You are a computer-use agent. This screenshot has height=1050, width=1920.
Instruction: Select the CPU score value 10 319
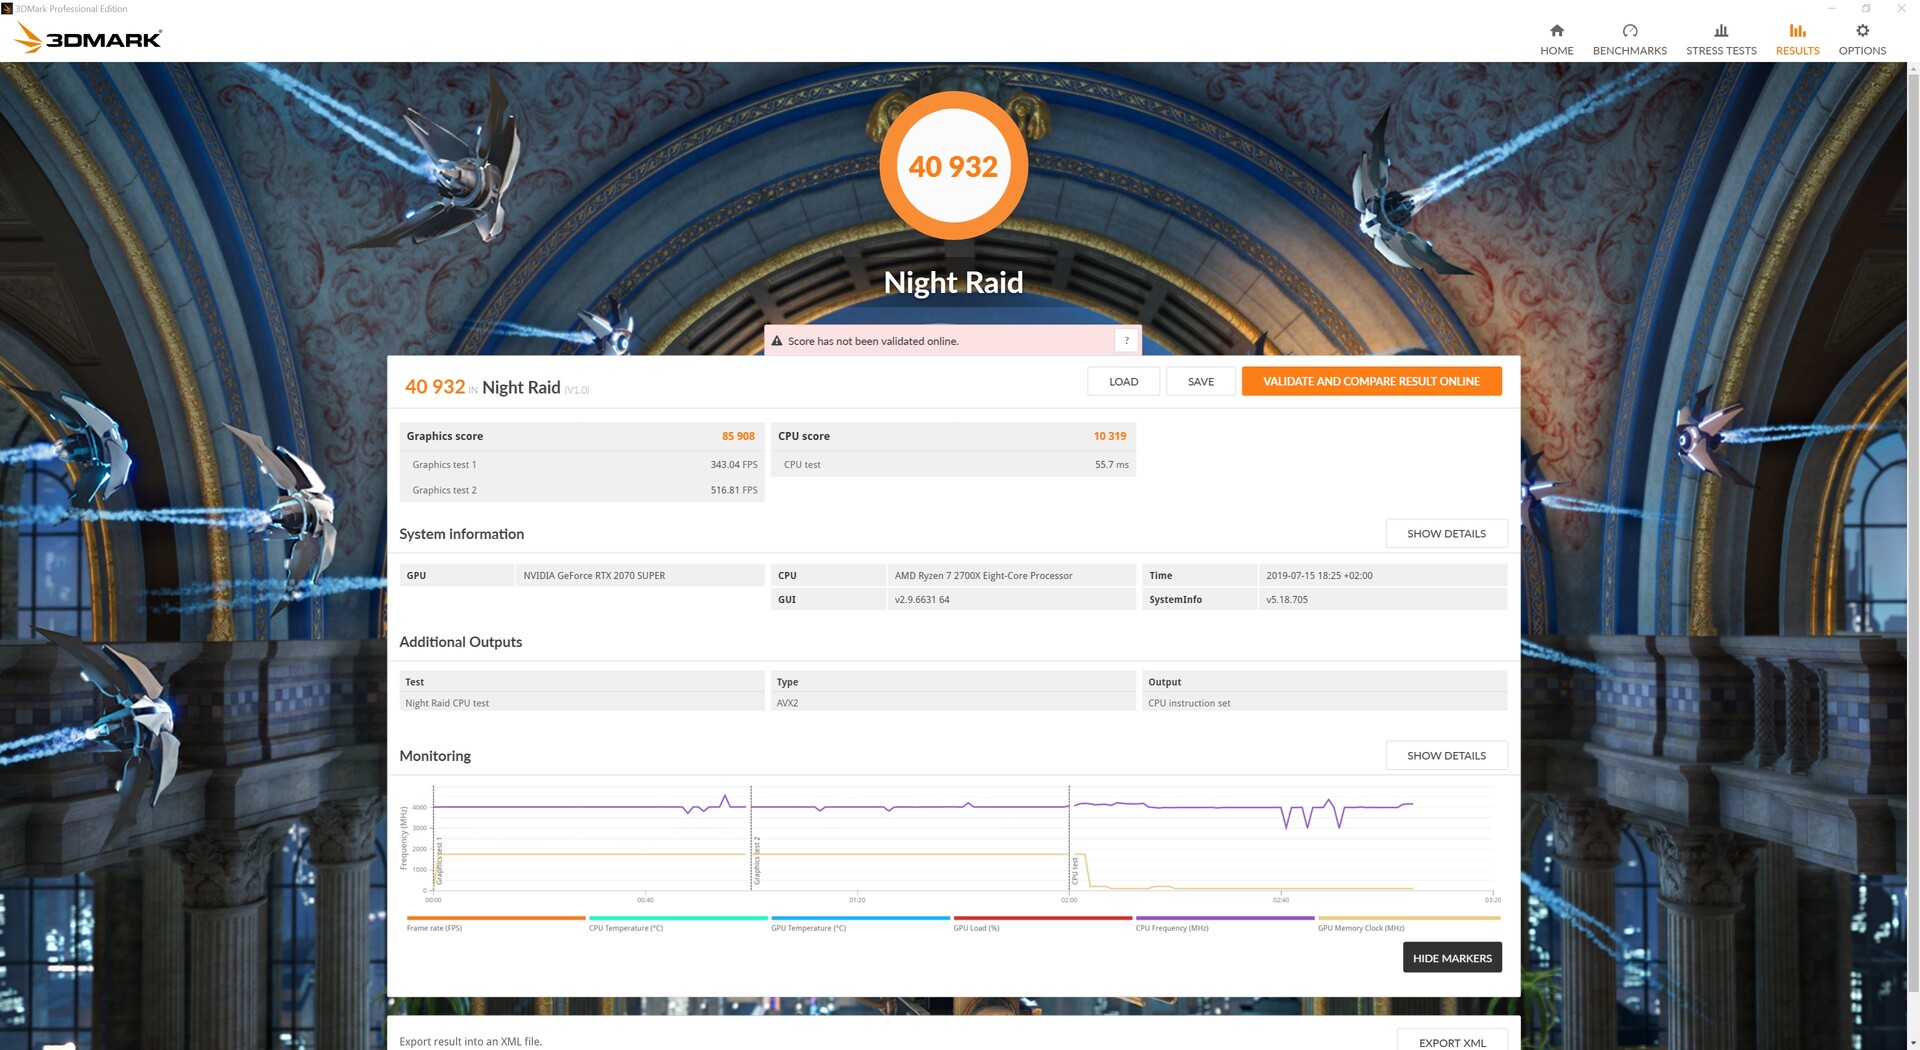click(1109, 436)
